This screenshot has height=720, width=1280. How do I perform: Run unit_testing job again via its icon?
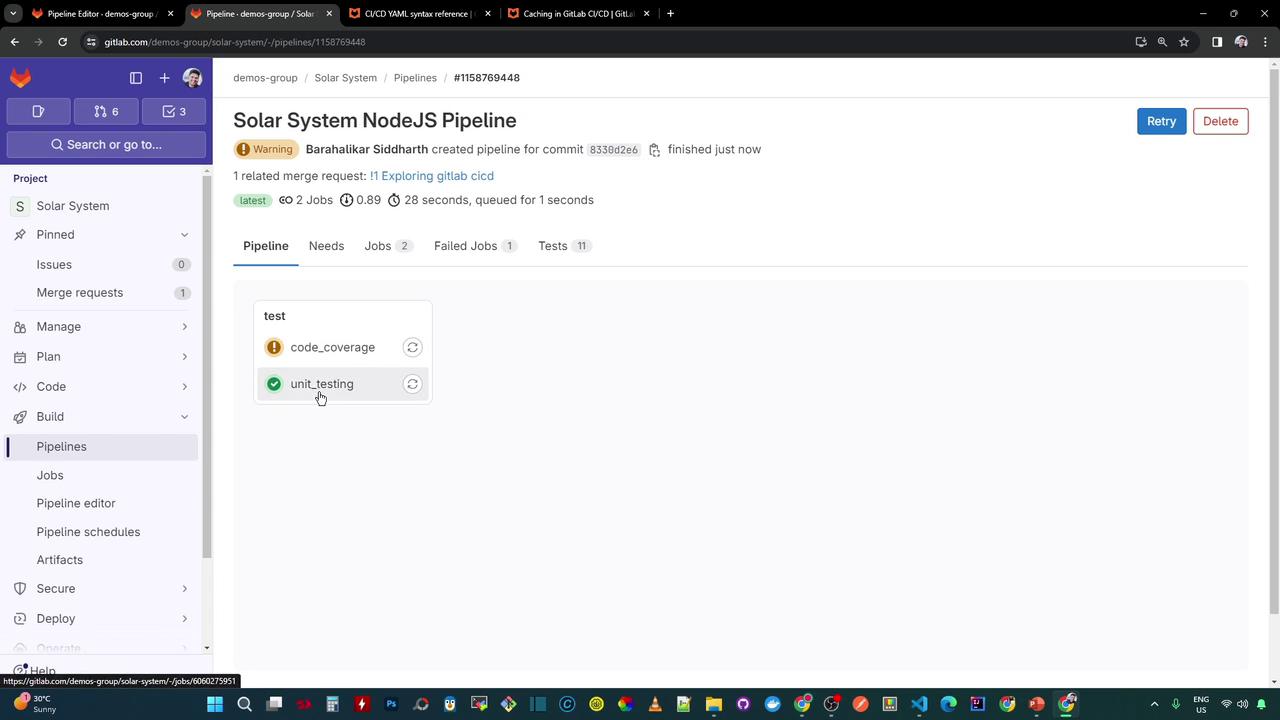click(x=412, y=384)
